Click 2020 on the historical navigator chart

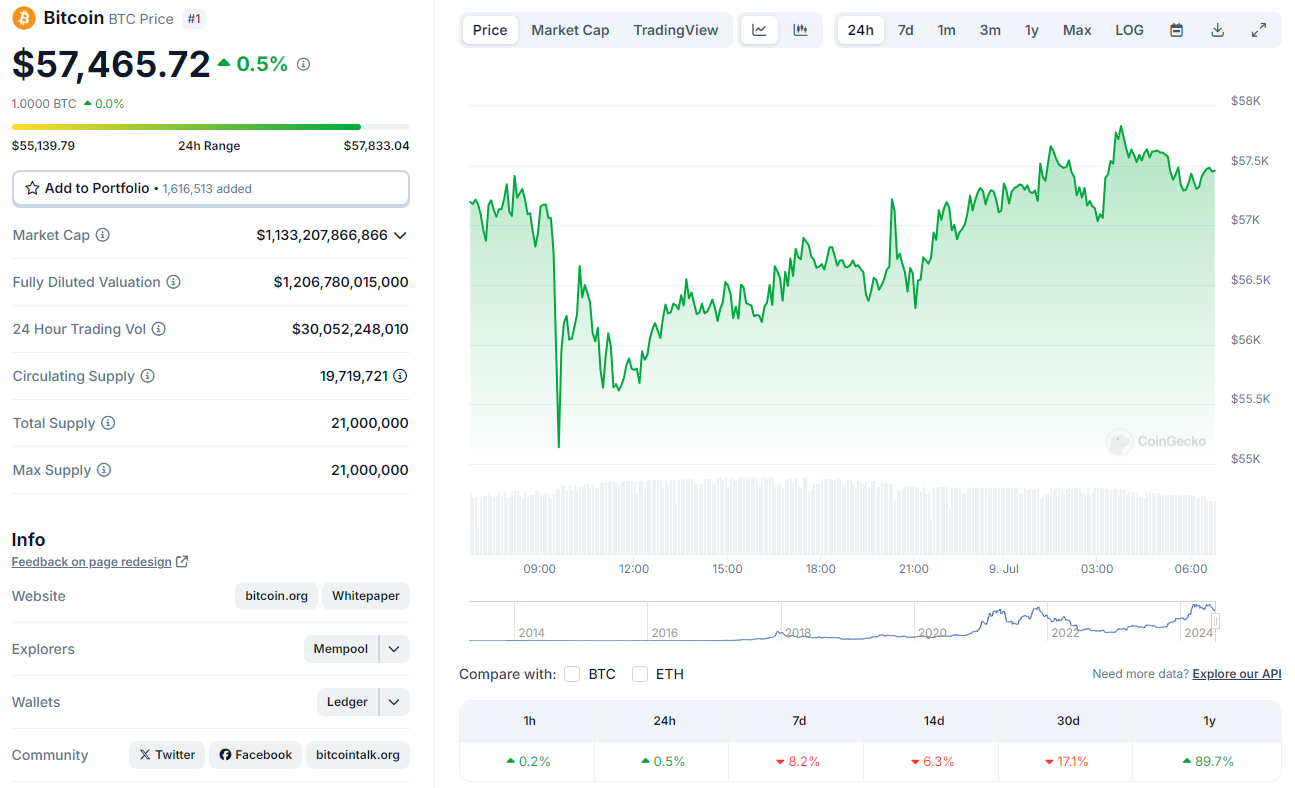932,633
